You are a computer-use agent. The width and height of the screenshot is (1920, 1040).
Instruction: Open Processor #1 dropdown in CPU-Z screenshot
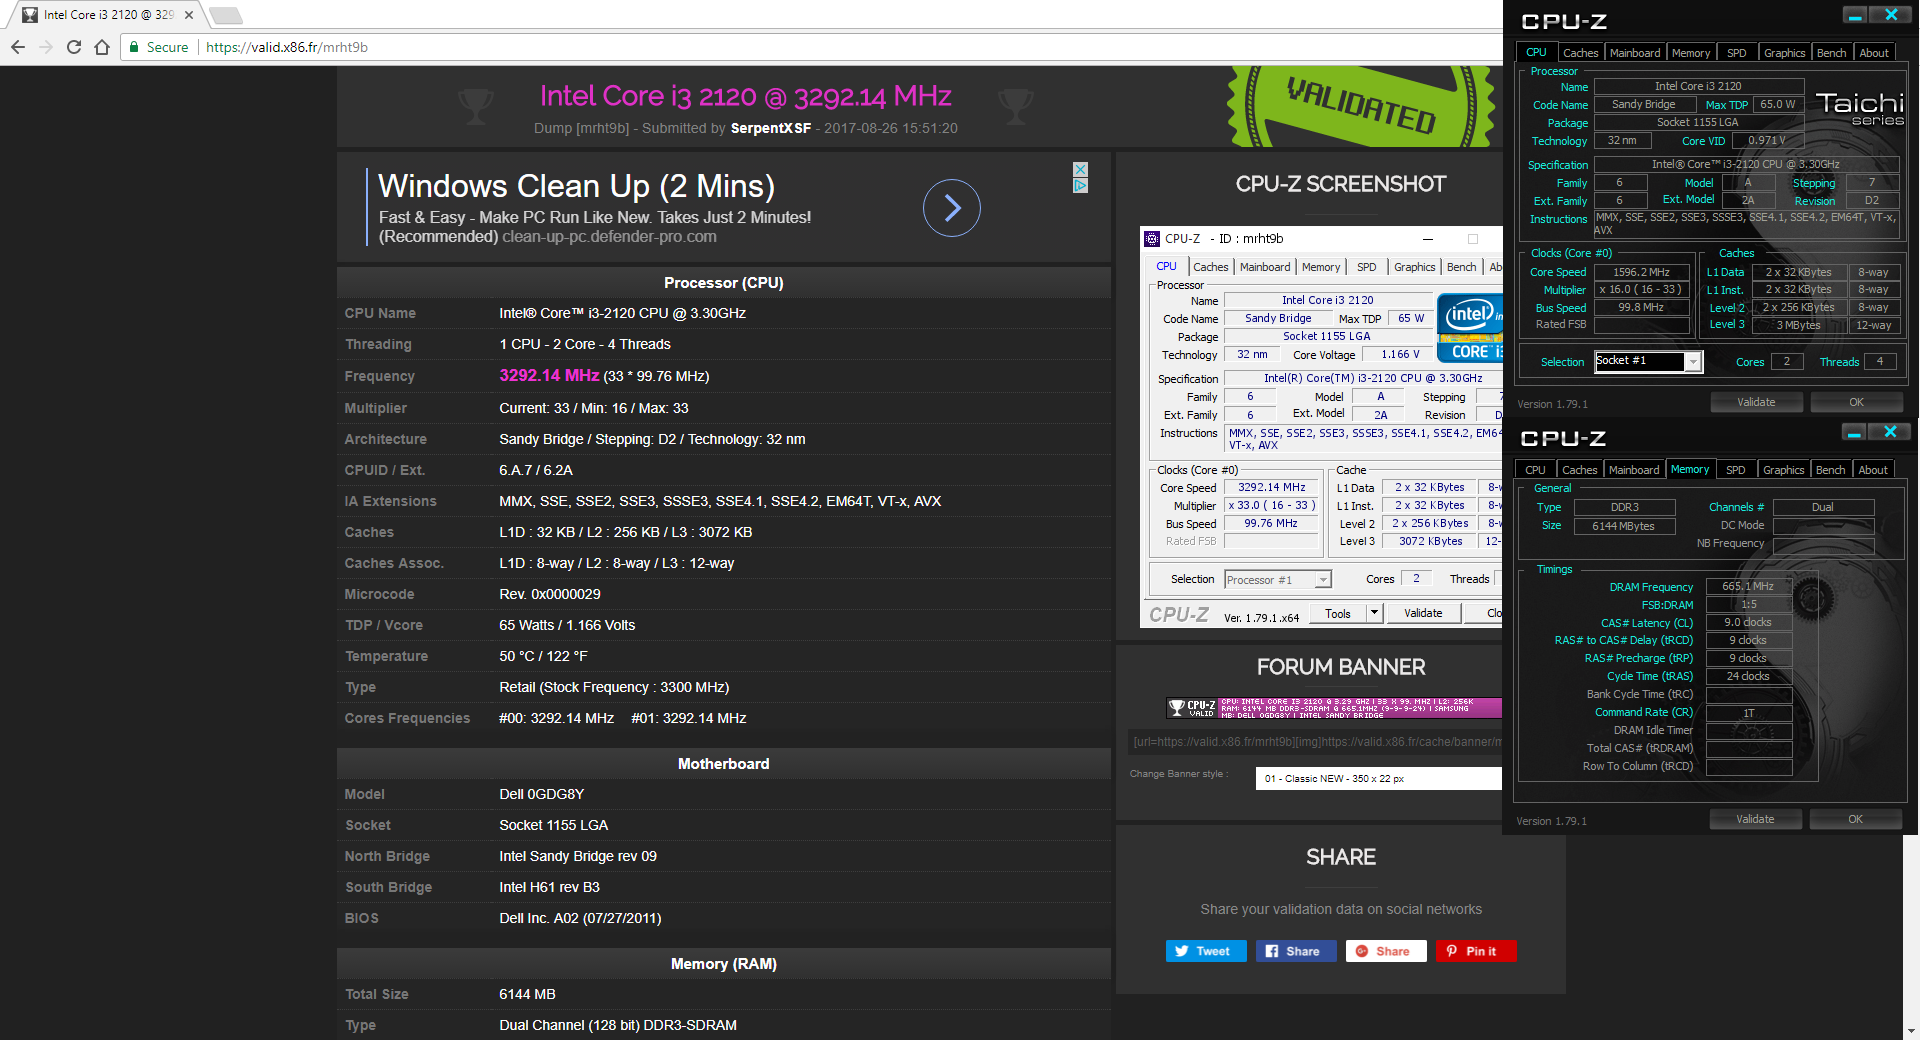pyautogui.click(x=1277, y=579)
